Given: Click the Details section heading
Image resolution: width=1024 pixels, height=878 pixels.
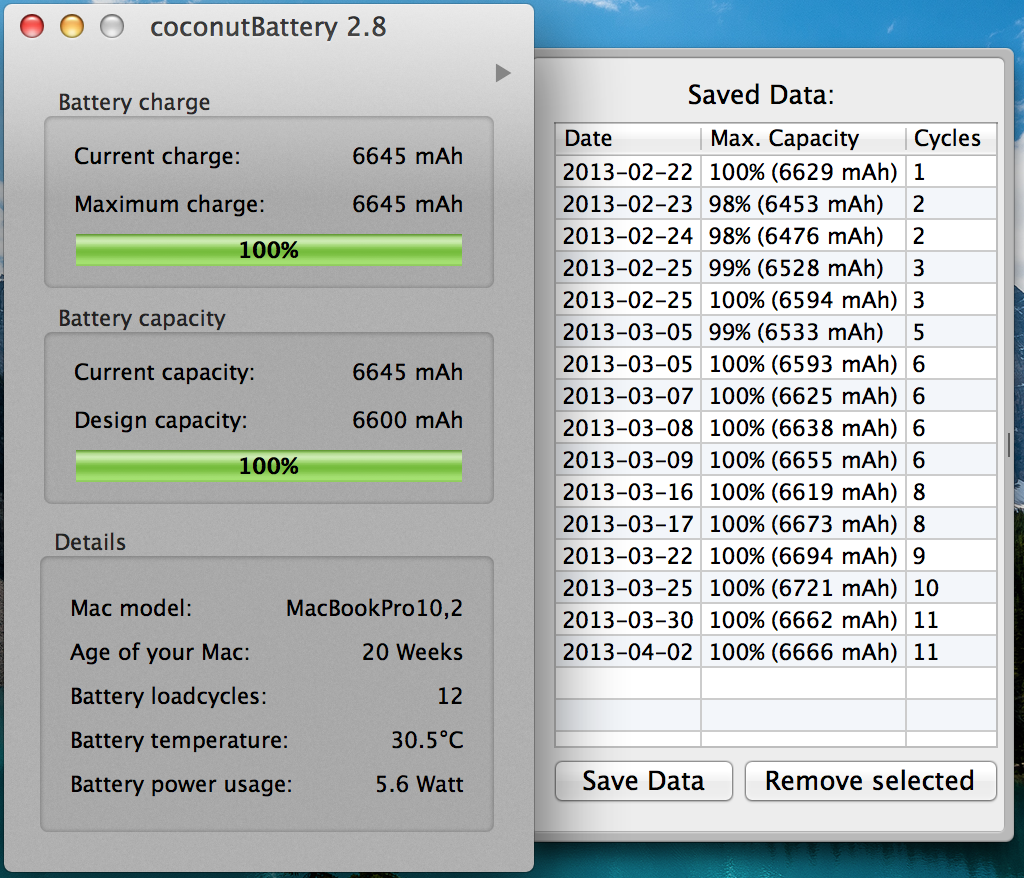Looking at the screenshot, I should coord(90,542).
